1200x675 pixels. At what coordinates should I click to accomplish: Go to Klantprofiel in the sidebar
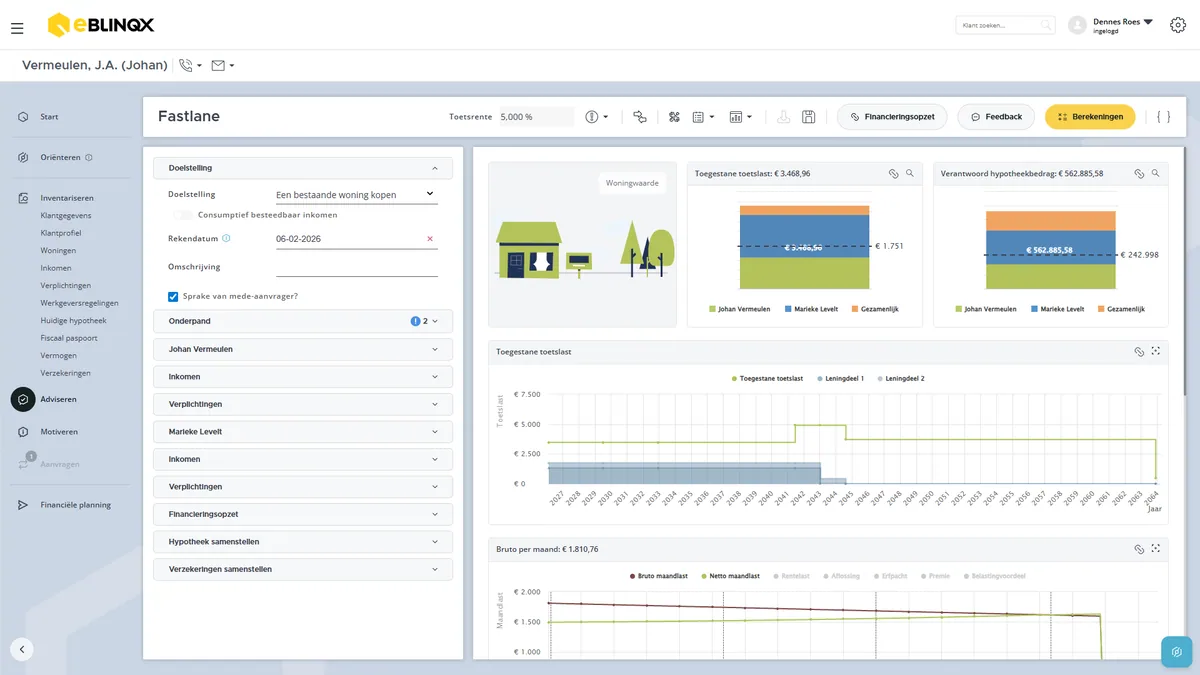point(61,233)
